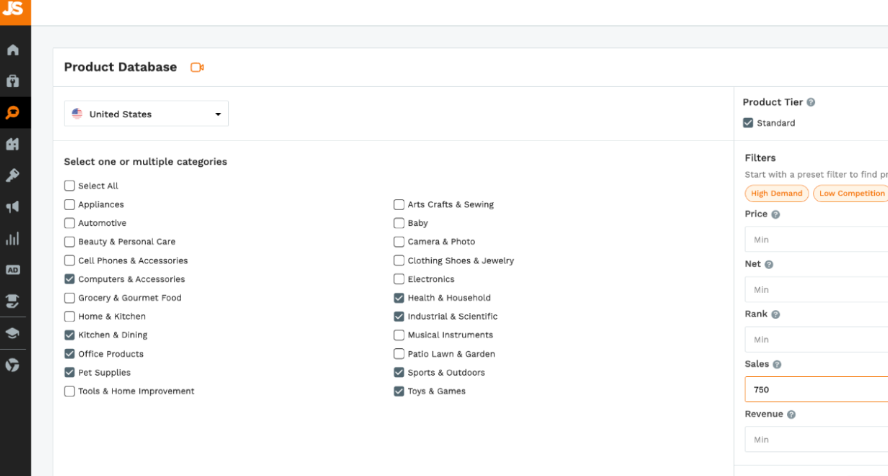This screenshot has height=476, width=888.
Task: Show help icon next to Price
Action: 776,215
